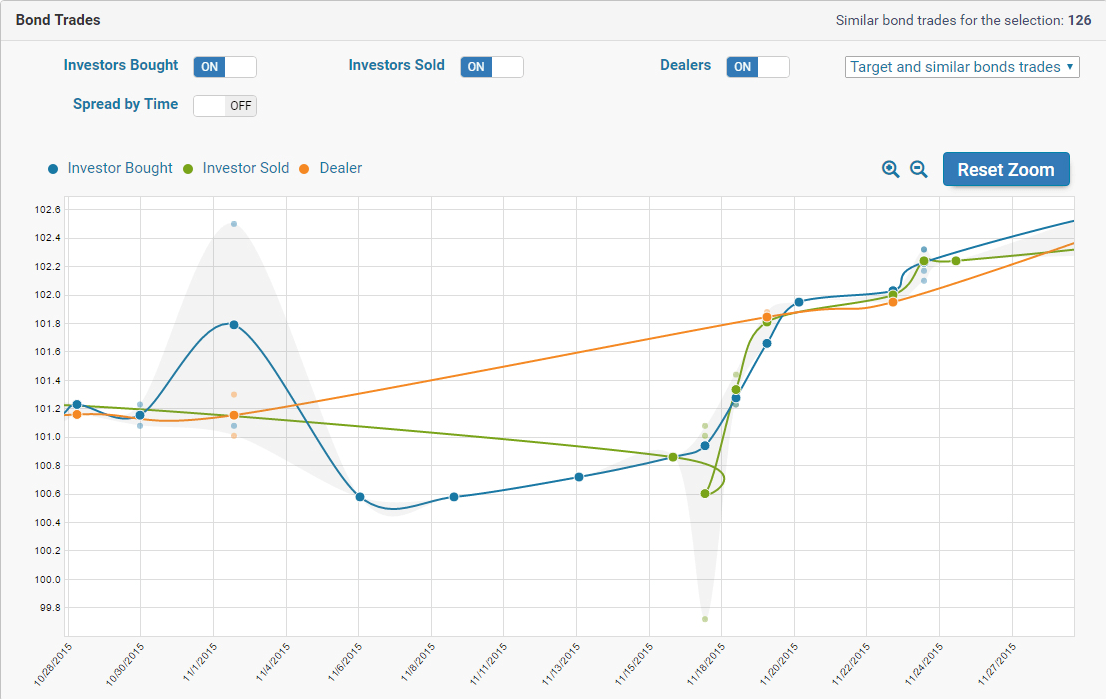Click the last Investor Sold point after 11/24/2015
The image size is (1106, 699).
tap(956, 261)
